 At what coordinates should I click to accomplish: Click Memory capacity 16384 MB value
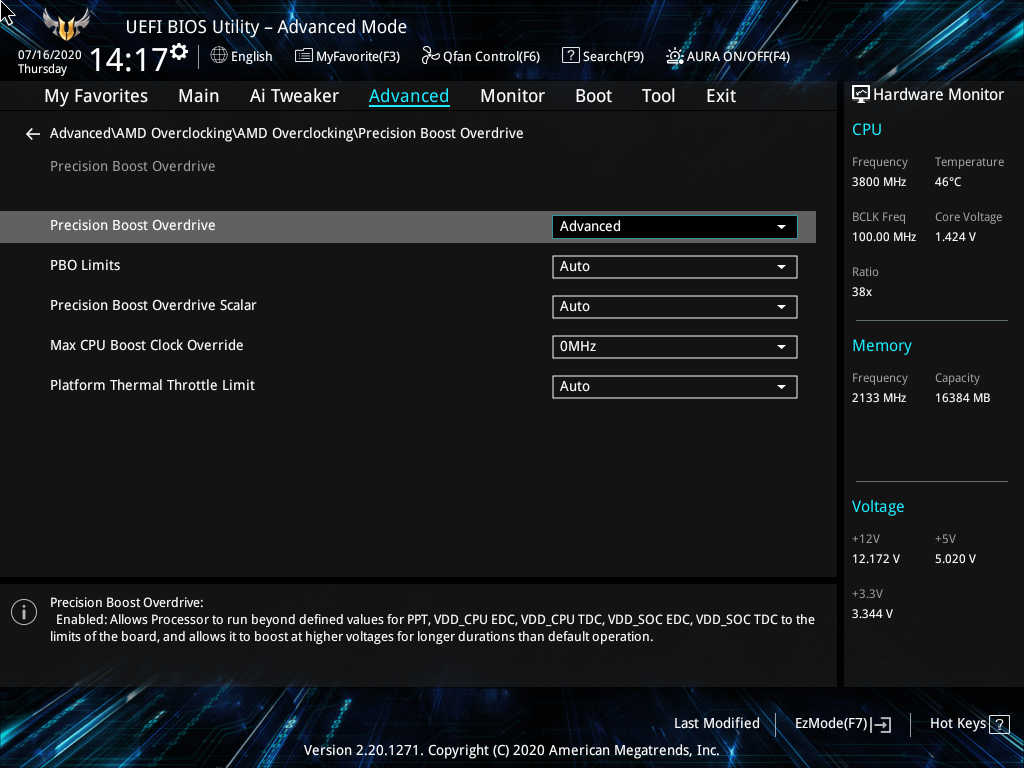(x=962, y=398)
